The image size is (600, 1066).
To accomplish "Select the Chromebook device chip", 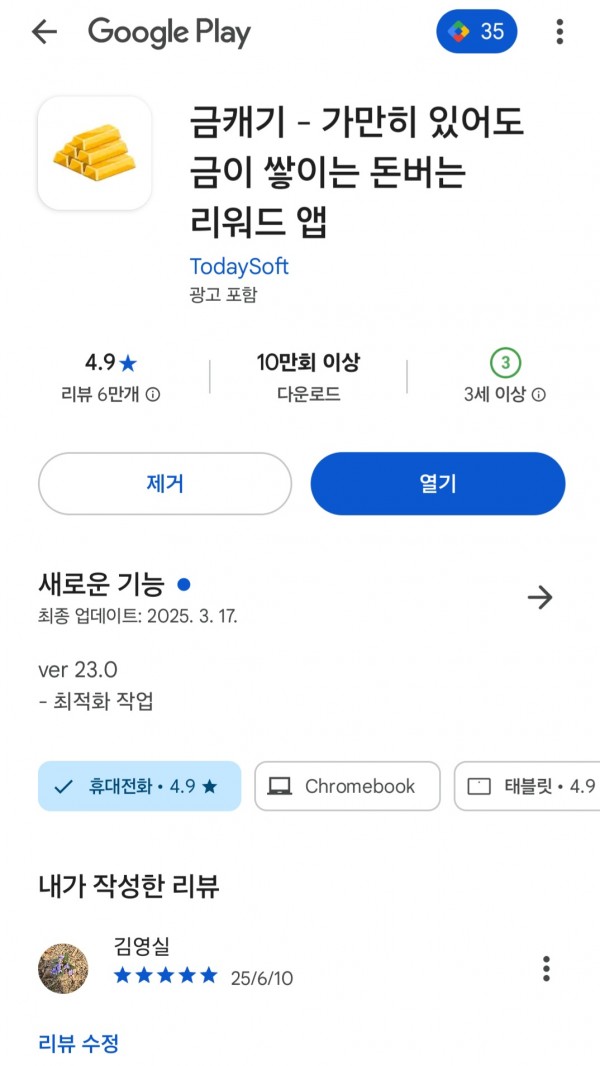I will 347,787.
